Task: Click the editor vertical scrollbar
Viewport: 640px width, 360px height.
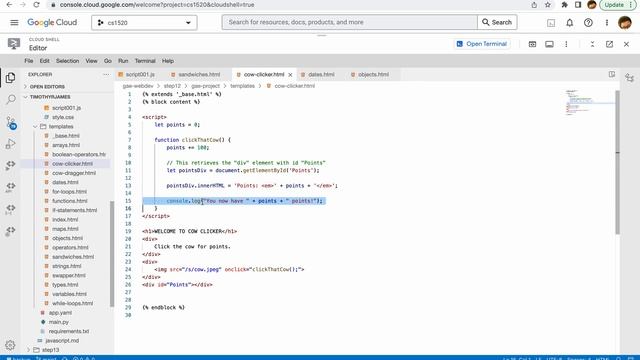Action: [x=618, y=162]
